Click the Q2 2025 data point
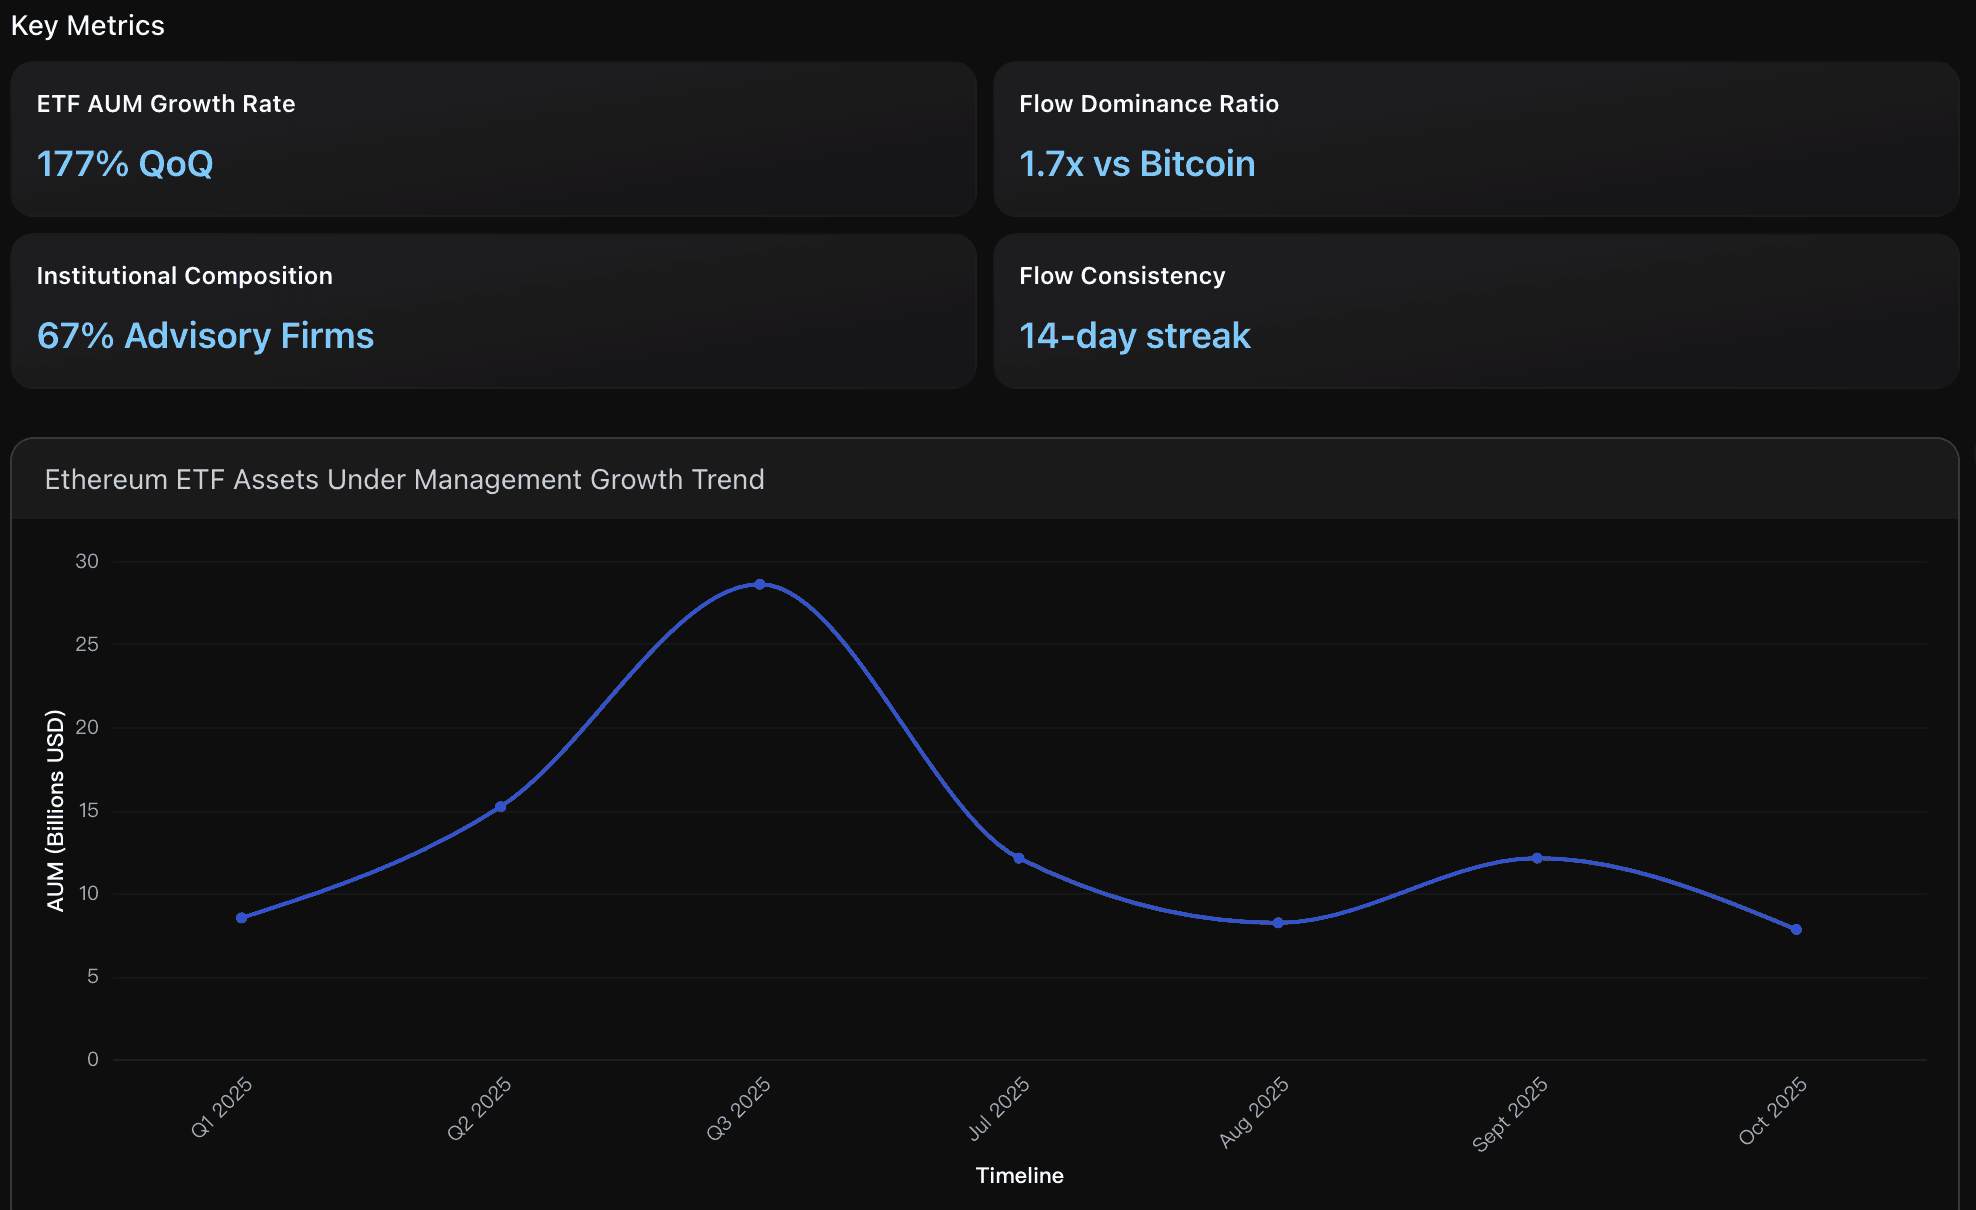 pyautogui.click(x=501, y=807)
